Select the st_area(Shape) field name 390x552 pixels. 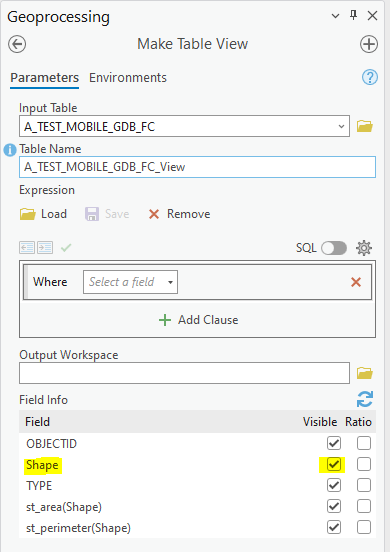point(64,507)
